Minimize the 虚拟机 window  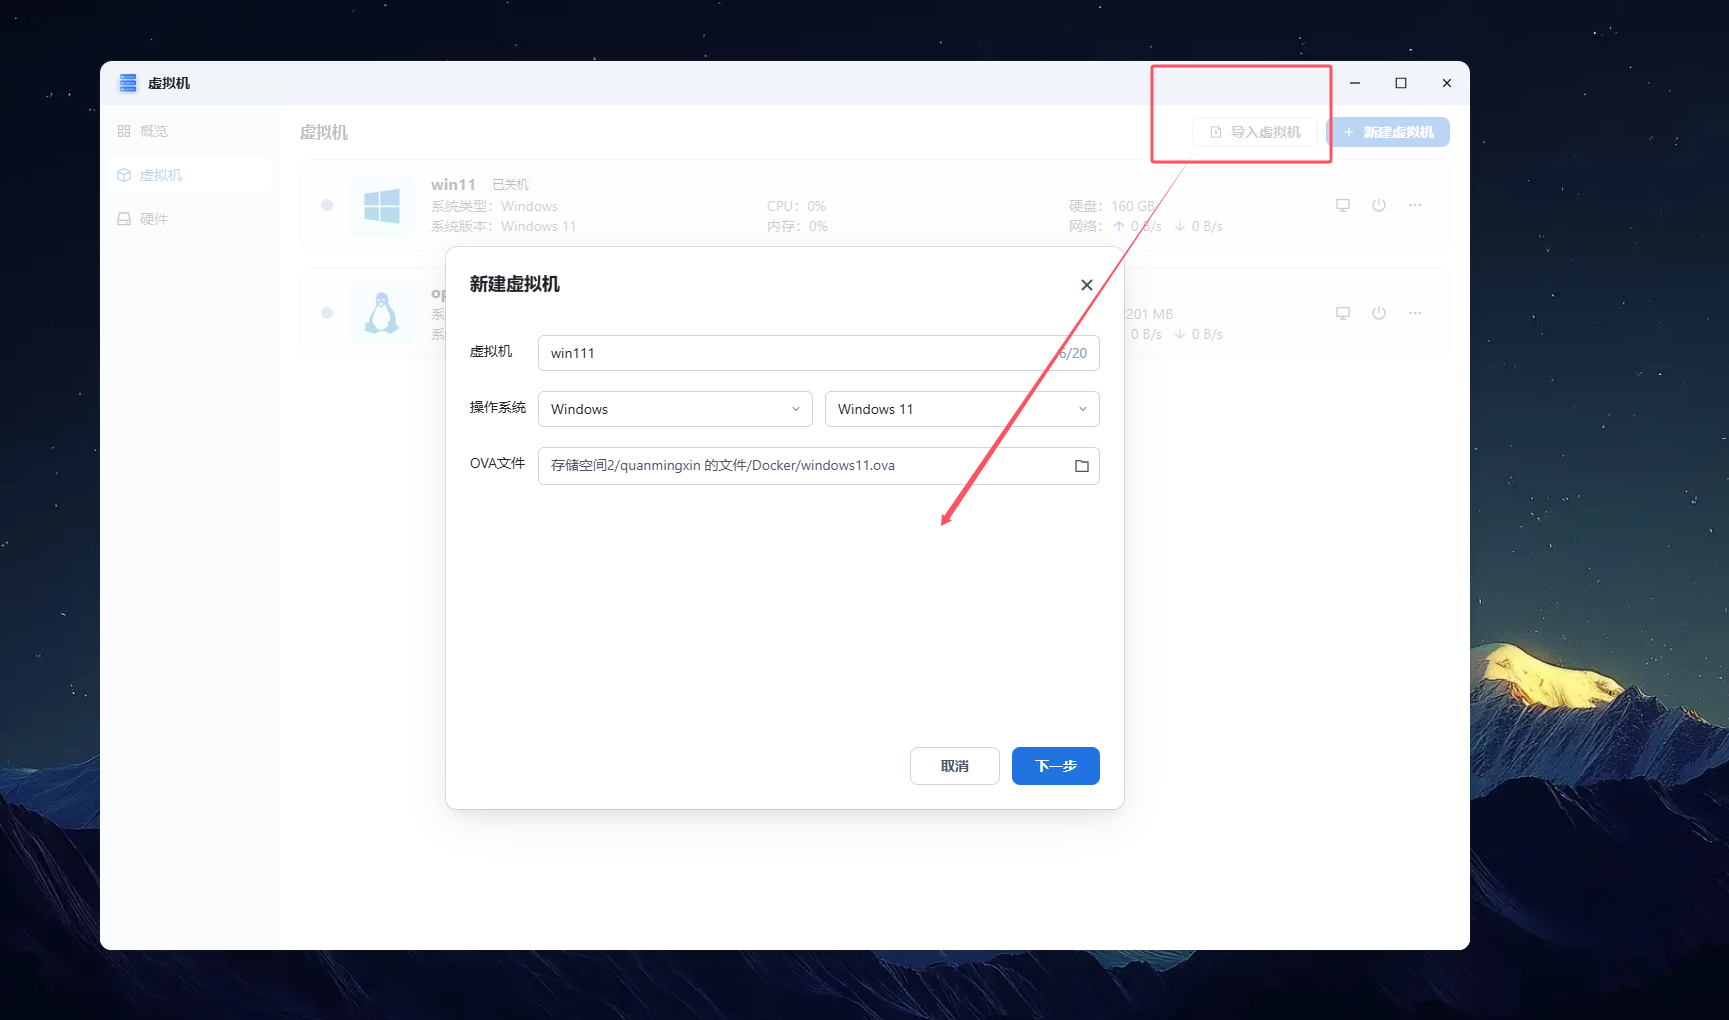pyautogui.click(x=1355, y=83)
